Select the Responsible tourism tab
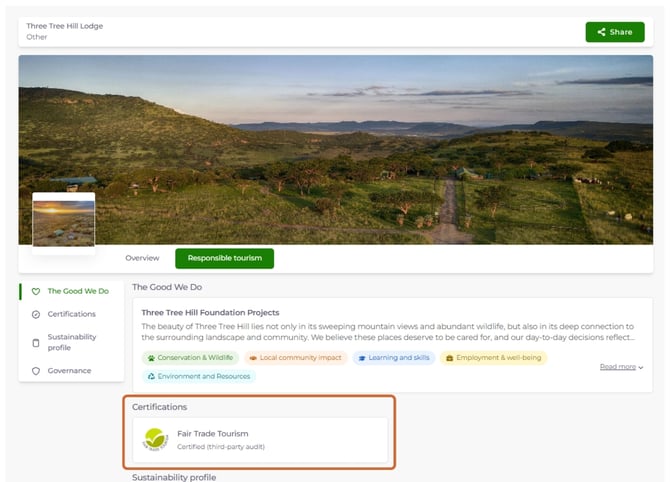The height and width of the screenshot is (482, 670). pyautogui.click(x=224, y=259)
